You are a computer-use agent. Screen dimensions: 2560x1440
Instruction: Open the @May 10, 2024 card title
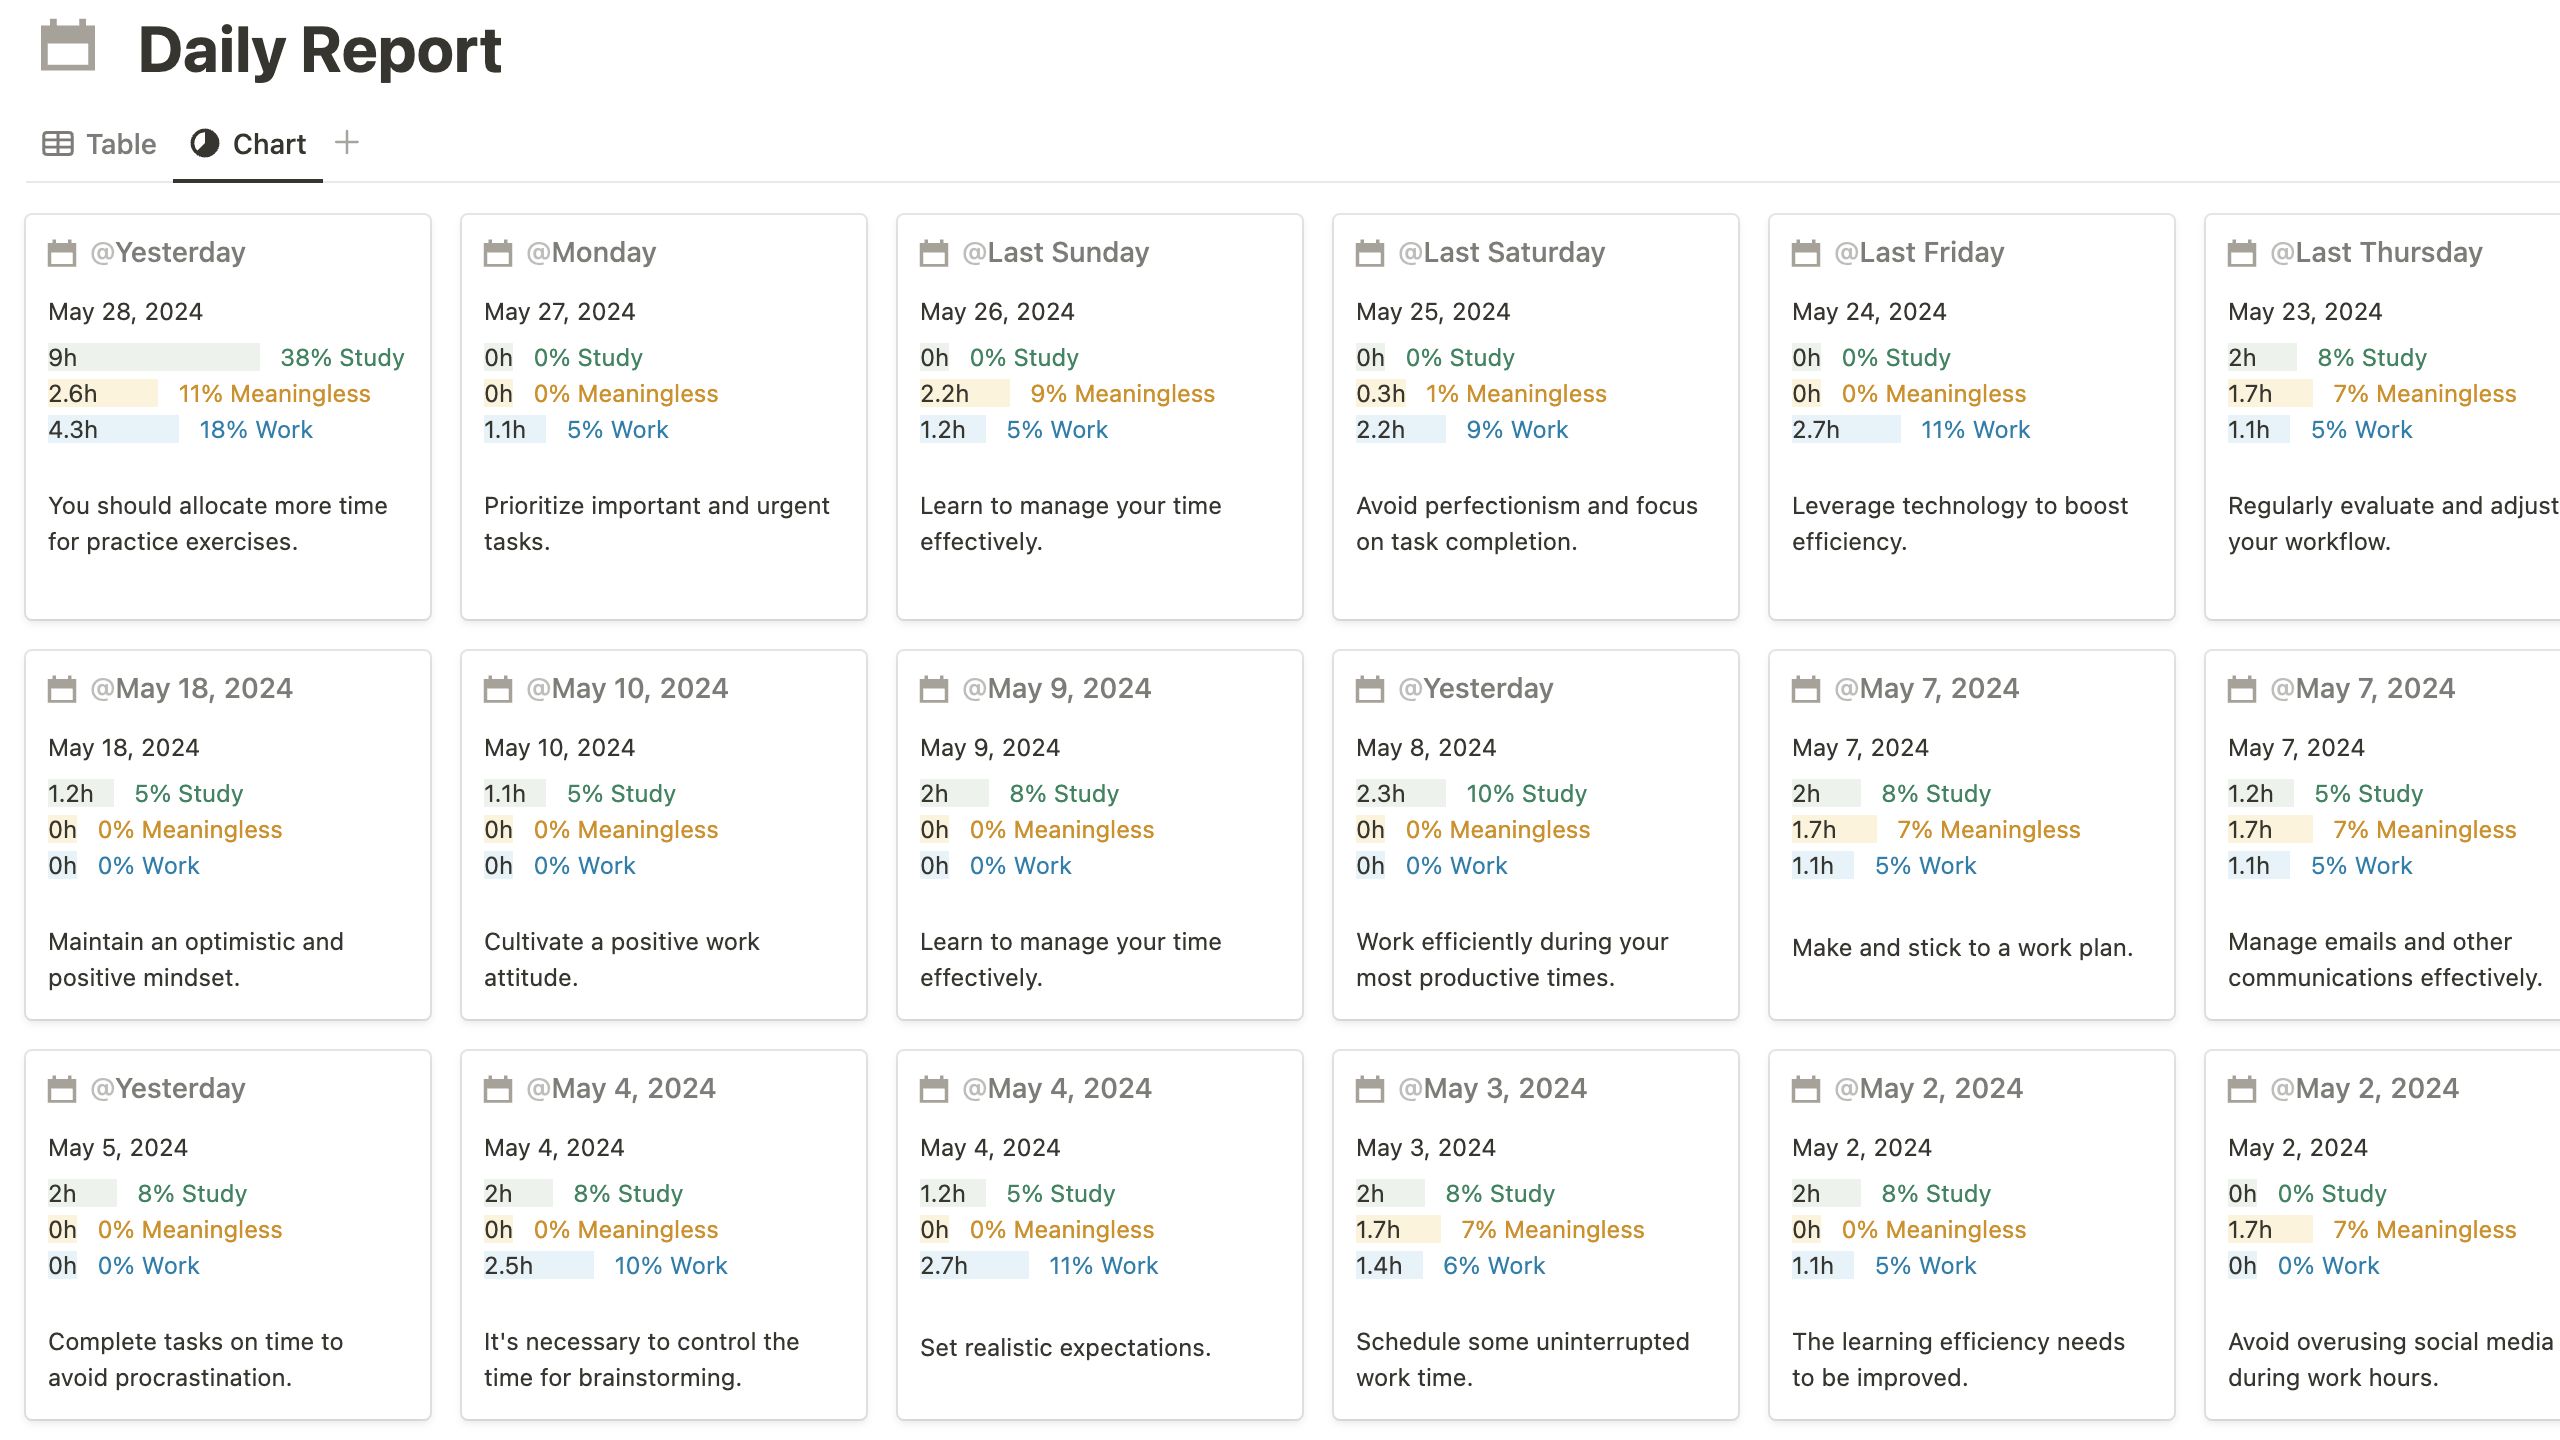click(627, 688)
